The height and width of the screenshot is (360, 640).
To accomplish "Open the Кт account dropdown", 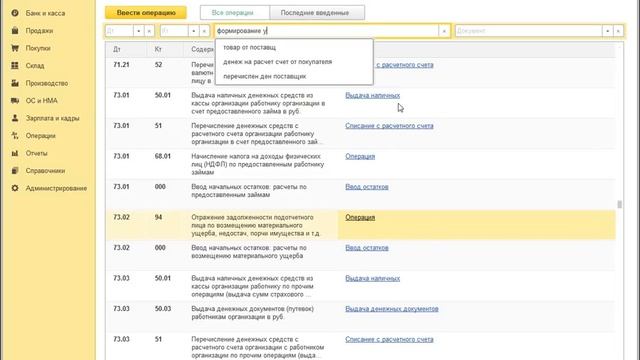I will [x=194, y=31].
